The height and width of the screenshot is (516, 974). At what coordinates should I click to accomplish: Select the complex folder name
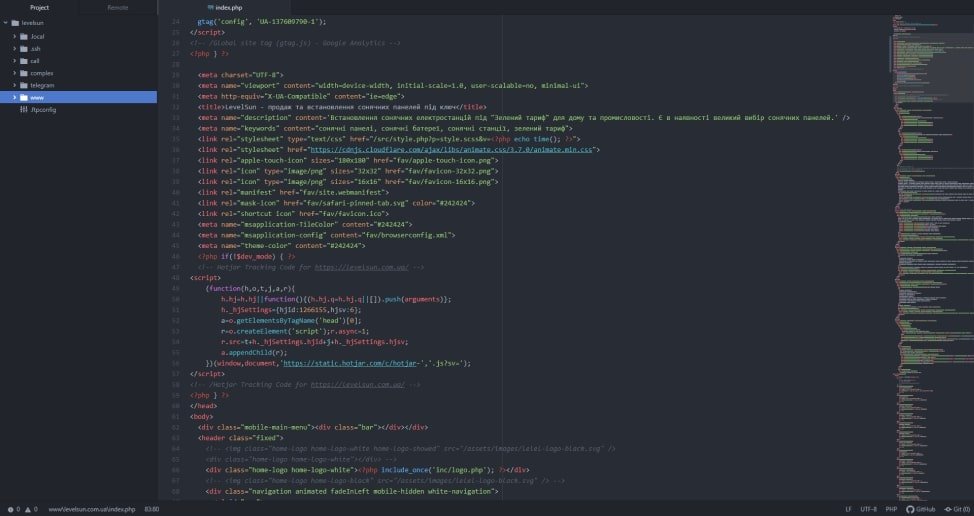(x=42, y=73)
